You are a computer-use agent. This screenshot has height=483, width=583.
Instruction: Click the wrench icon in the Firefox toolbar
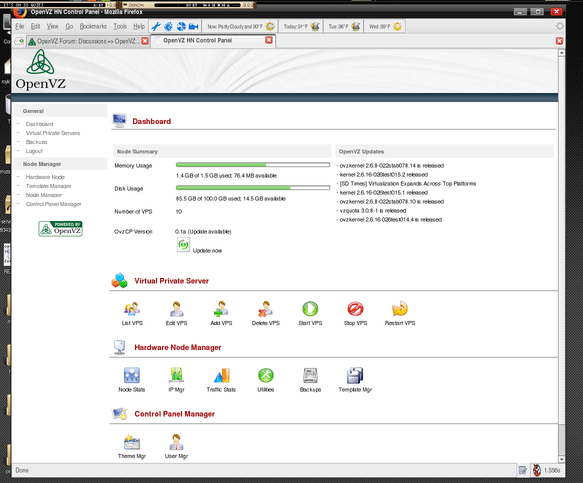point(156,26)
